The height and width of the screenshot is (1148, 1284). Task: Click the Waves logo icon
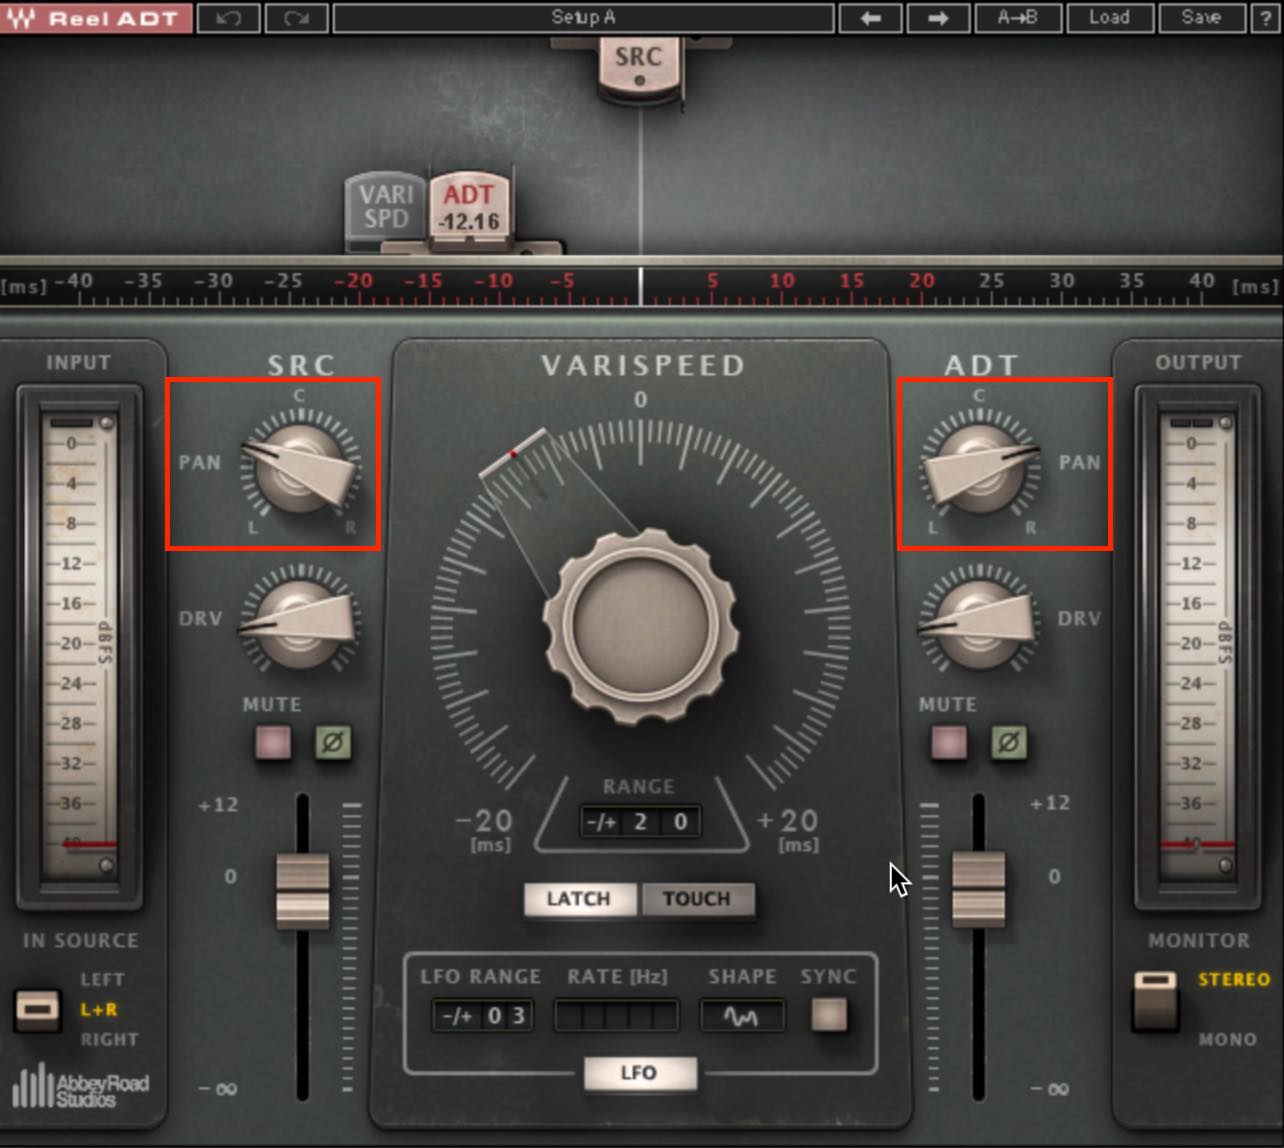tap(20, 17)
